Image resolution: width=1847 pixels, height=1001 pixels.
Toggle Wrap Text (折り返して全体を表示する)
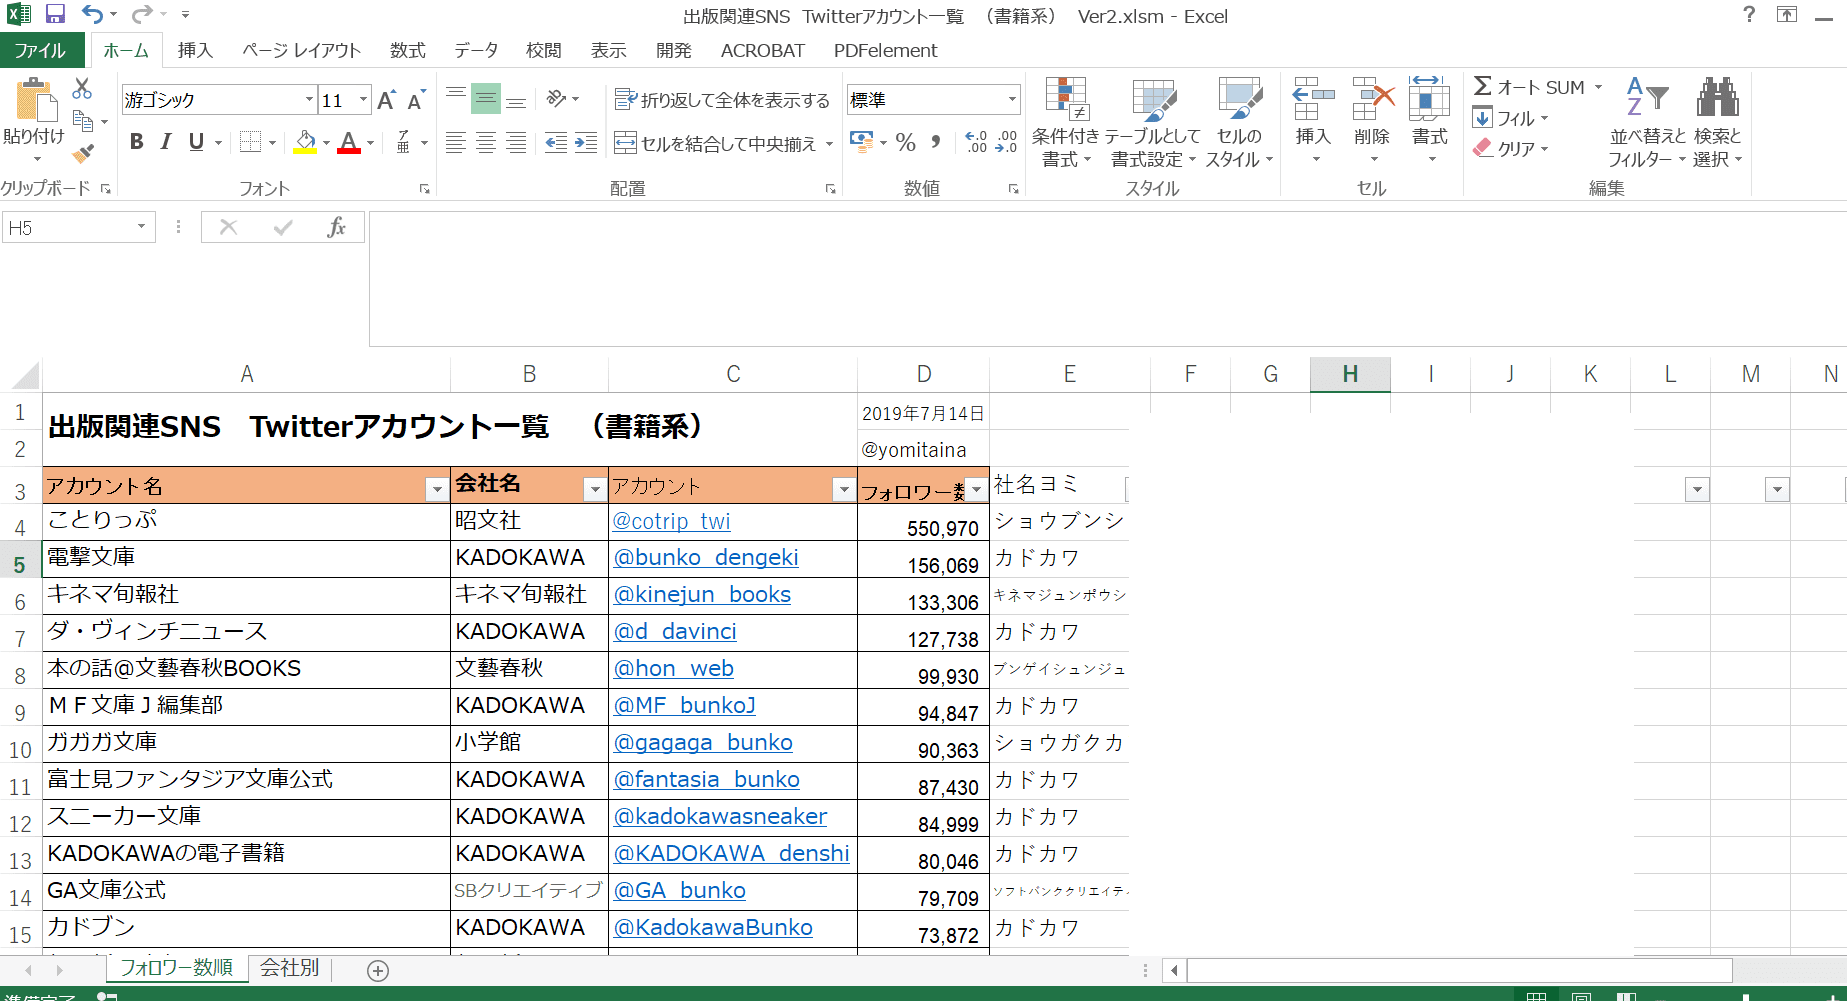(x=722, y=100)
